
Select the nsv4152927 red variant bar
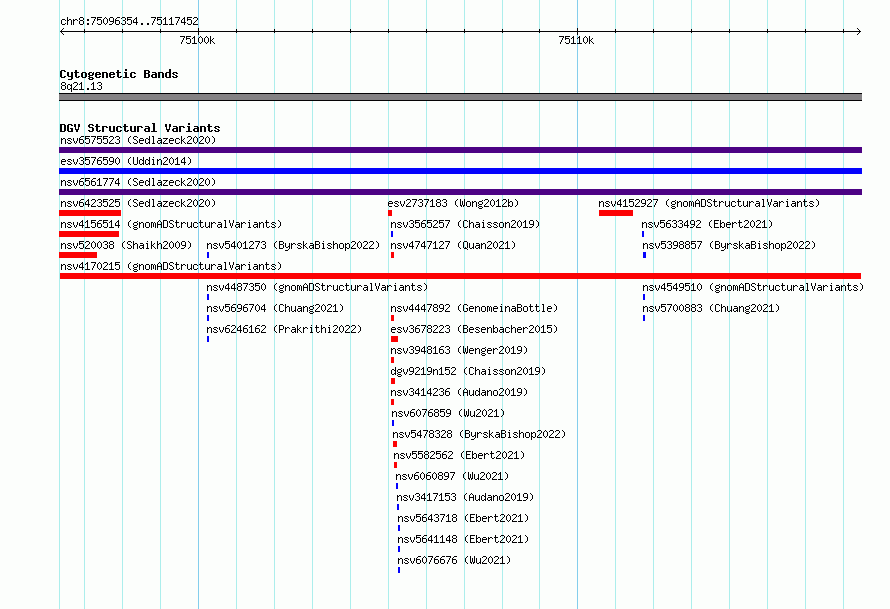[x=616, y=213]
